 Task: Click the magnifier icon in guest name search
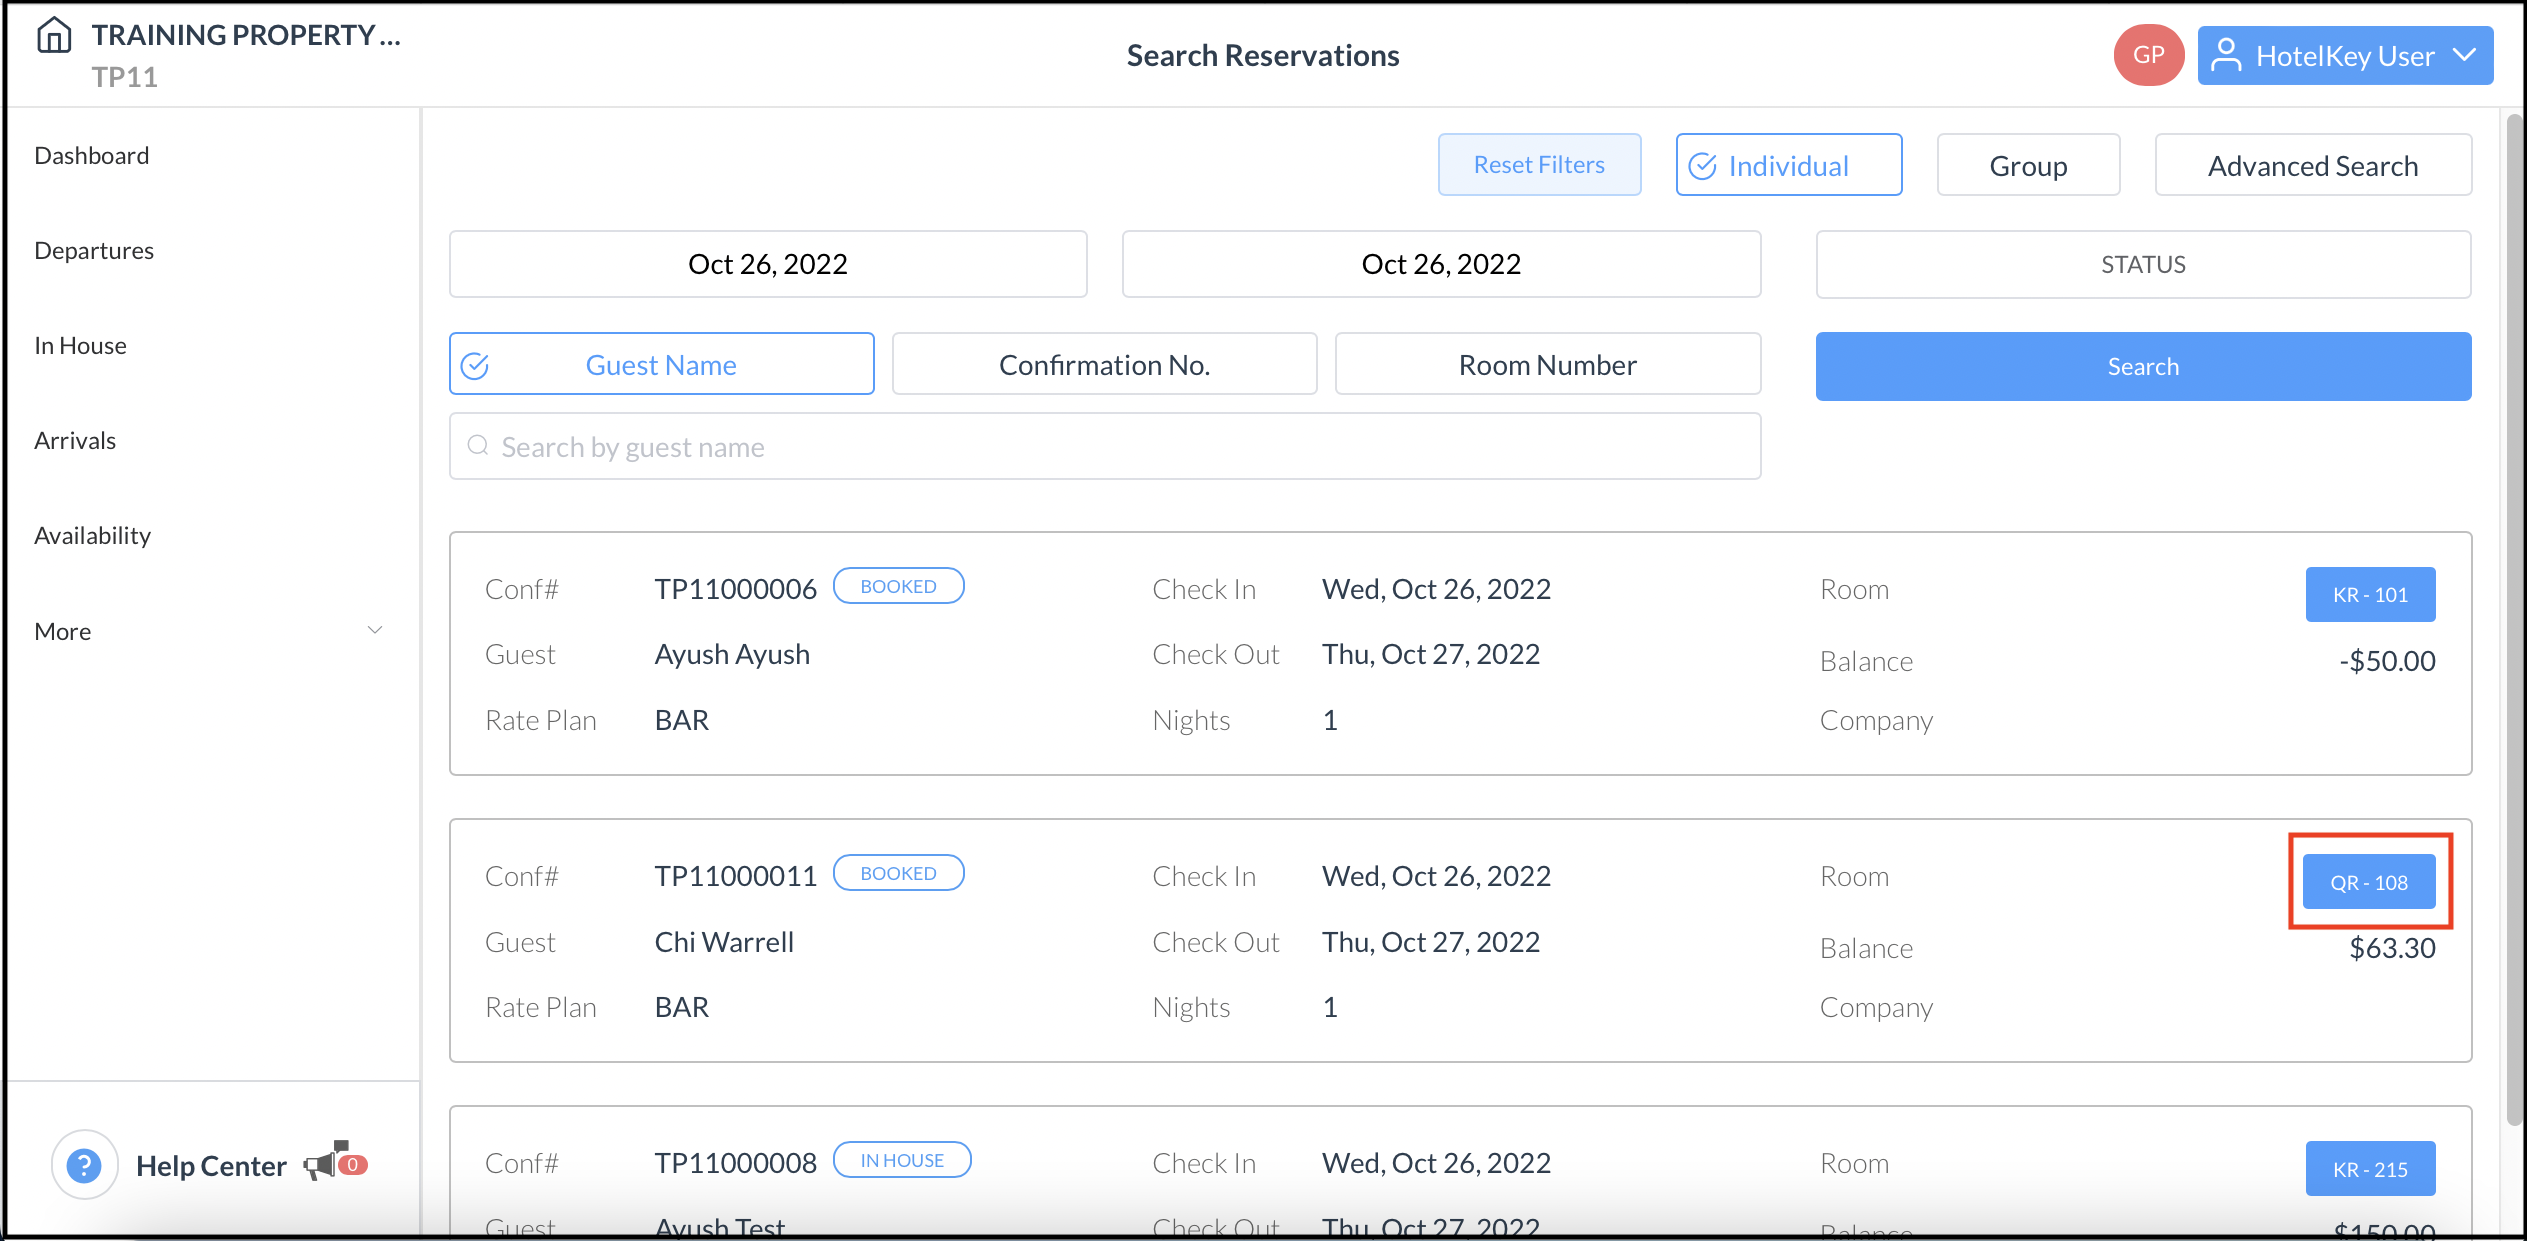(477, 446)
